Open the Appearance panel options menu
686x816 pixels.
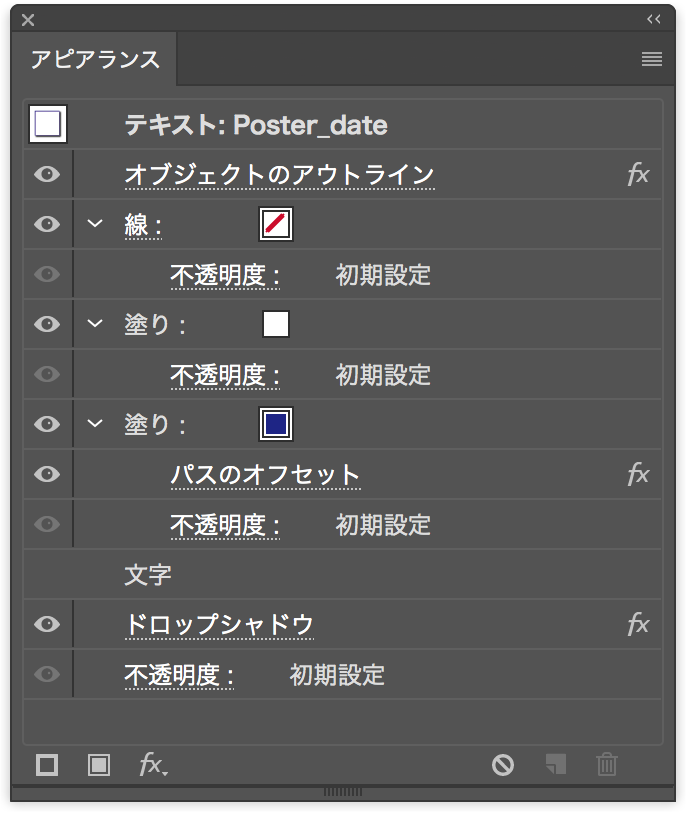tap(652, 59)
